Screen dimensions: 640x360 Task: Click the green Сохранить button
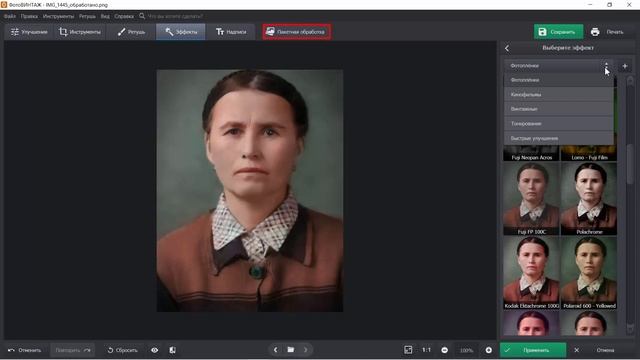coord(558,32)
